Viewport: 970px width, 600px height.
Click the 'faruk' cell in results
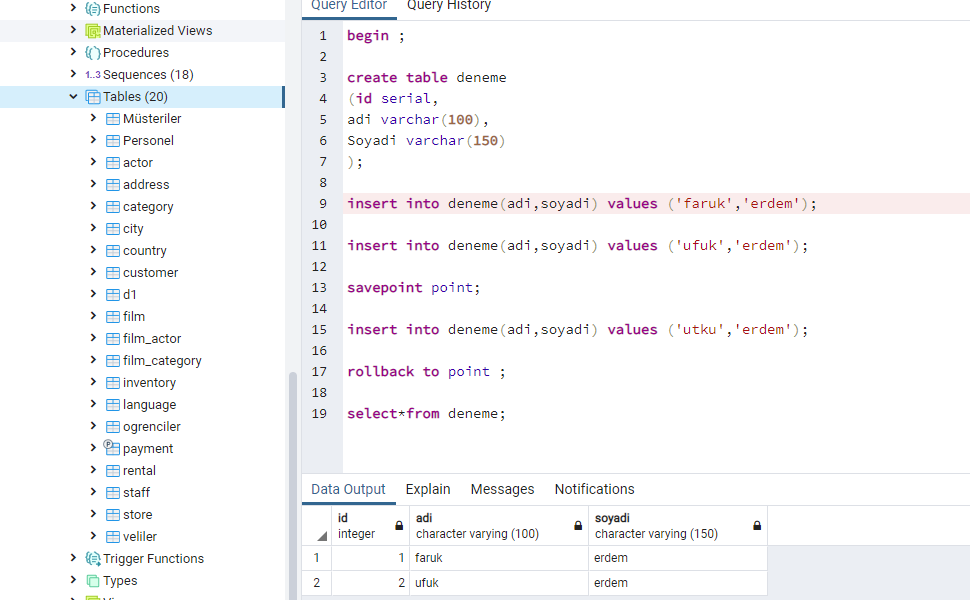[x=499, y=558]
